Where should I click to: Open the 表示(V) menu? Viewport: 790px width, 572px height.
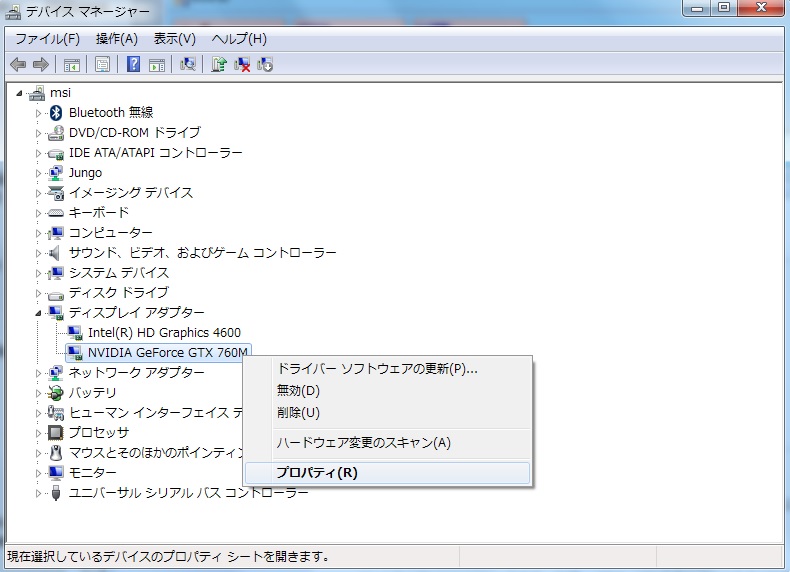(174, 39)
